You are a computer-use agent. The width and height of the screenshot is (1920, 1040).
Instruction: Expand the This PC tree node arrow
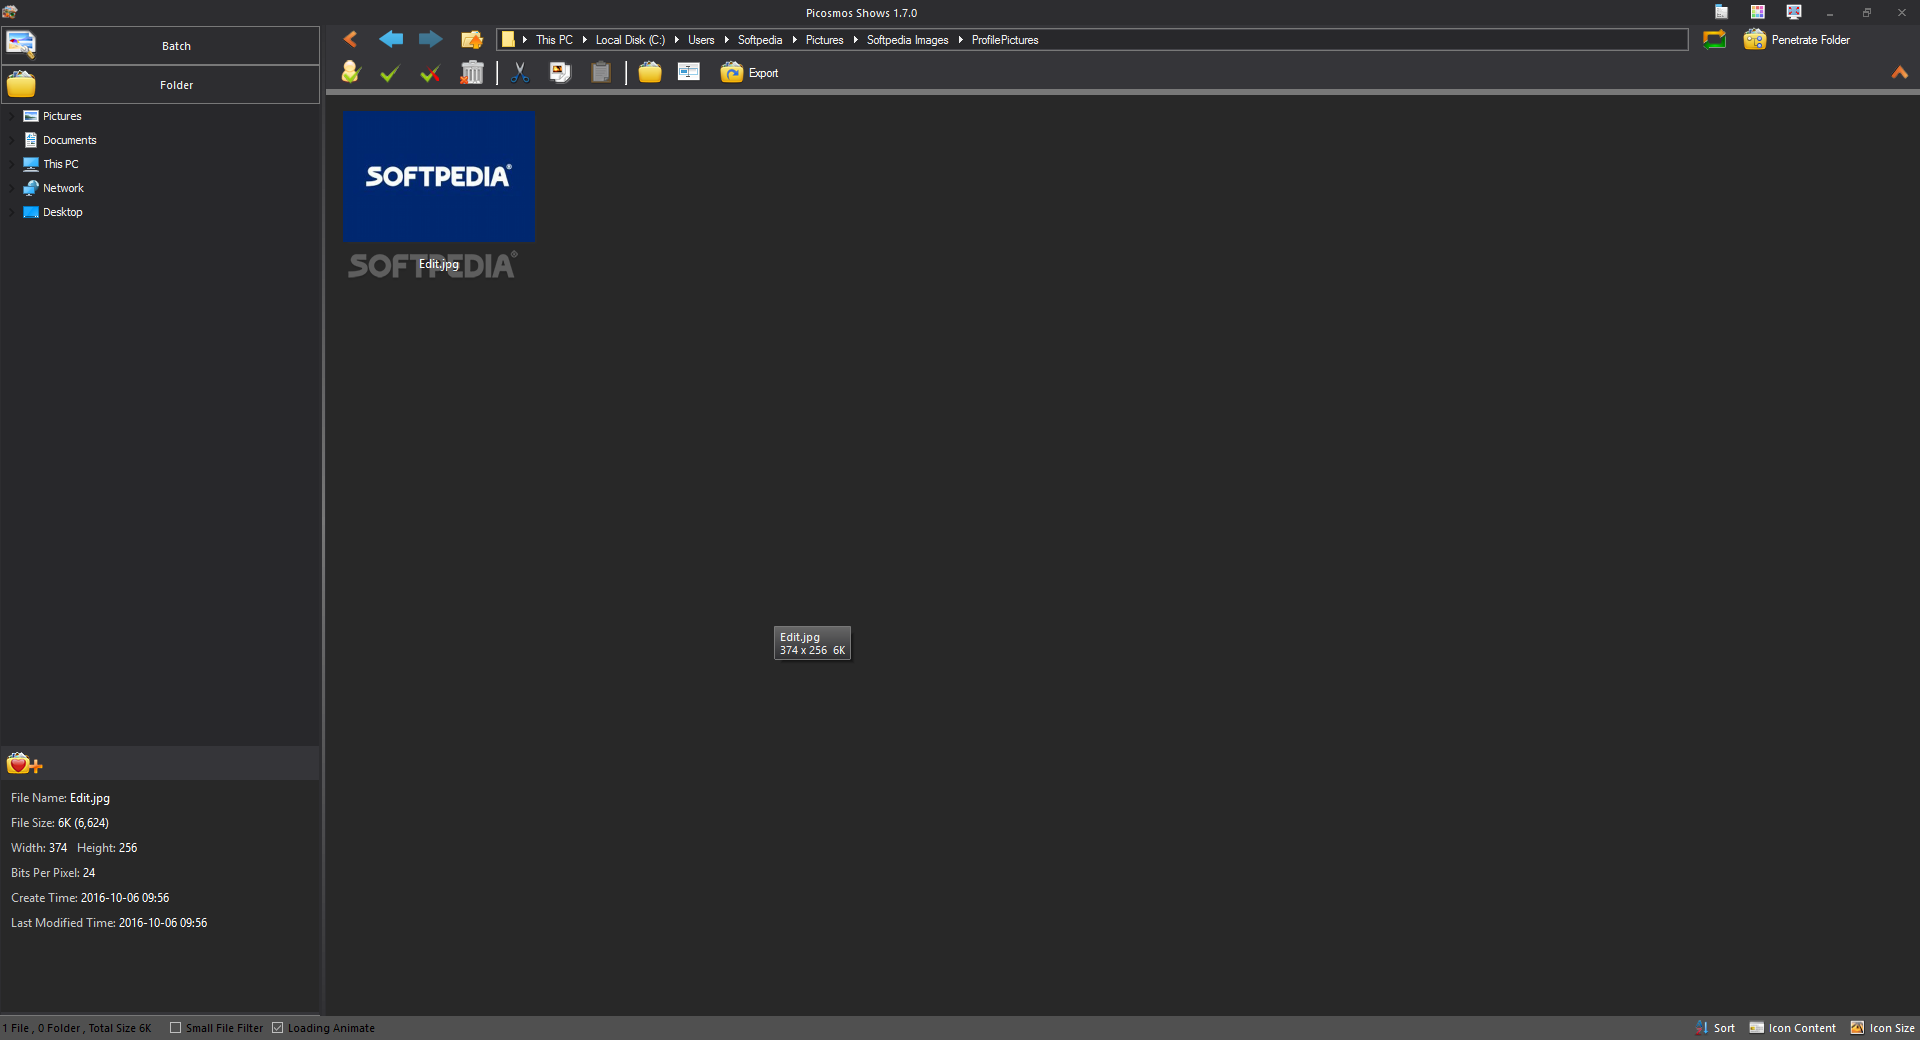[12, 164]
